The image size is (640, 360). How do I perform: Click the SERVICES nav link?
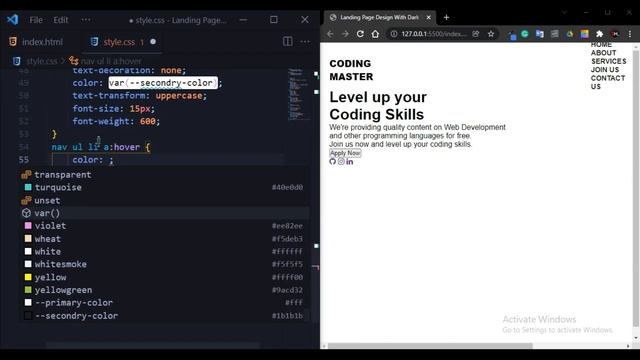(x=609, y=61)
